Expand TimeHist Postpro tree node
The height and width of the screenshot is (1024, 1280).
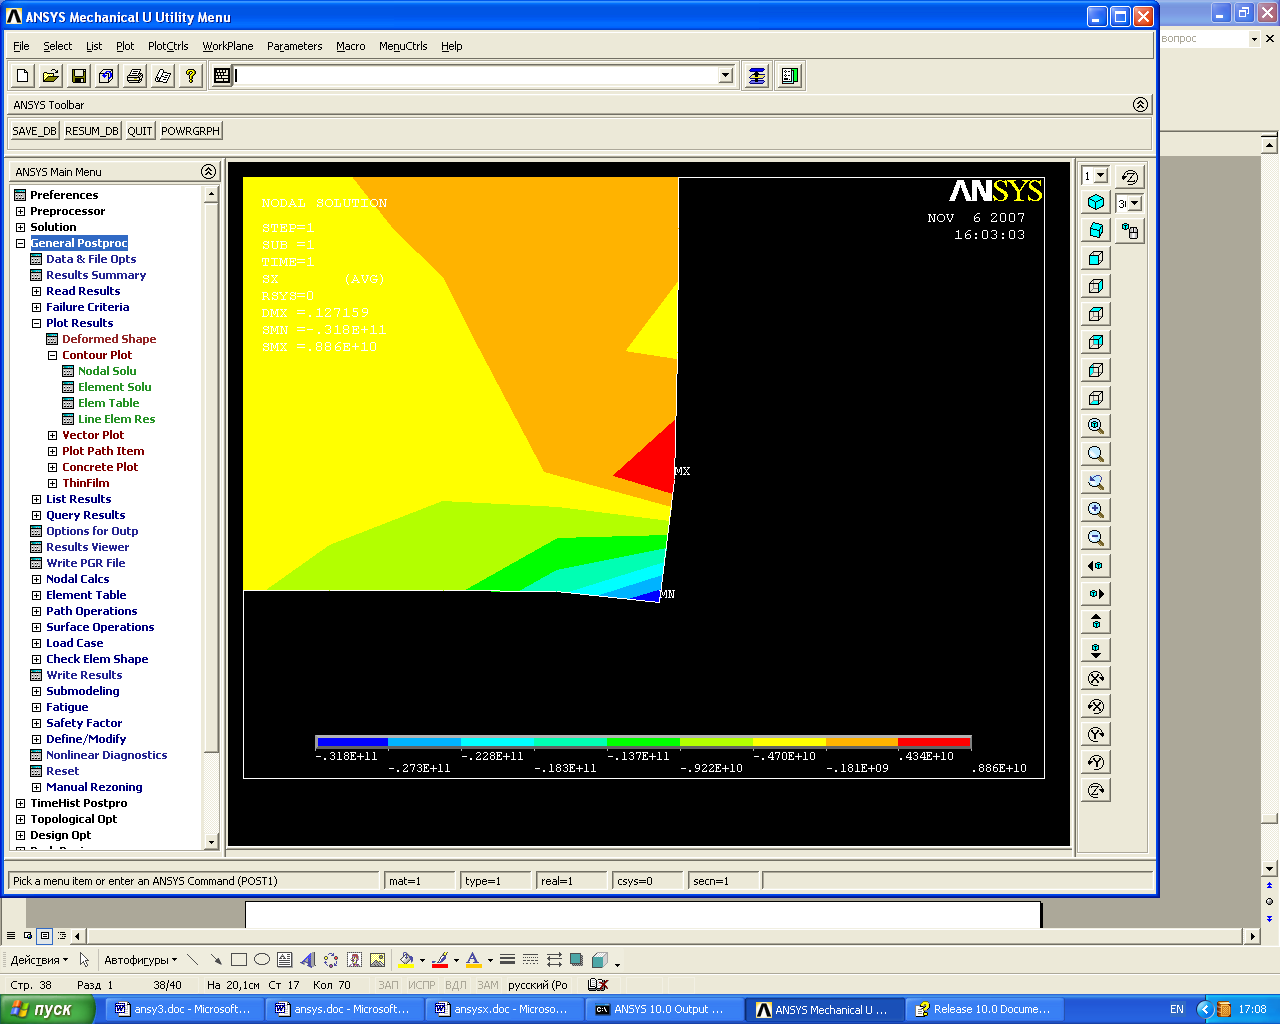click(20, 803)
